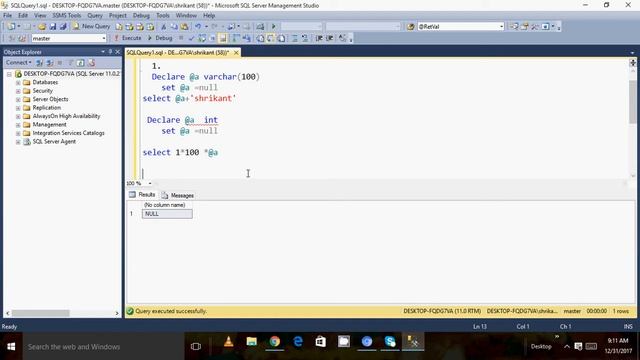The image size is (640, 360).
Task: Expand the AlwaysOn High Availability folder
Action: point(18,116)
